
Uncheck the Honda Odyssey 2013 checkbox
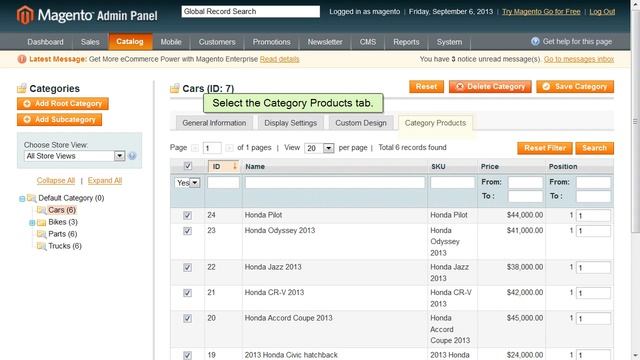click(187, 231)
